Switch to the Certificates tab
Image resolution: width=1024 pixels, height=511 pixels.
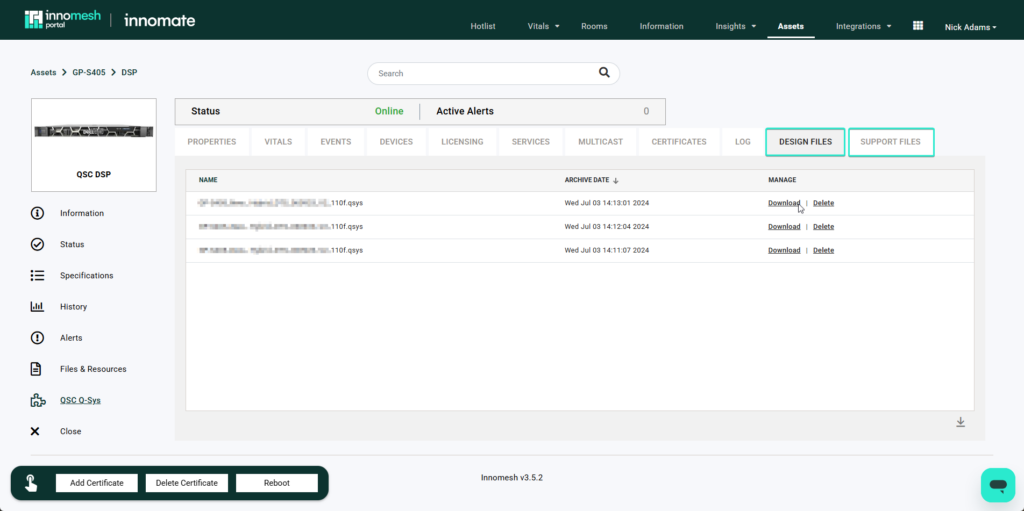pos(679,142)
